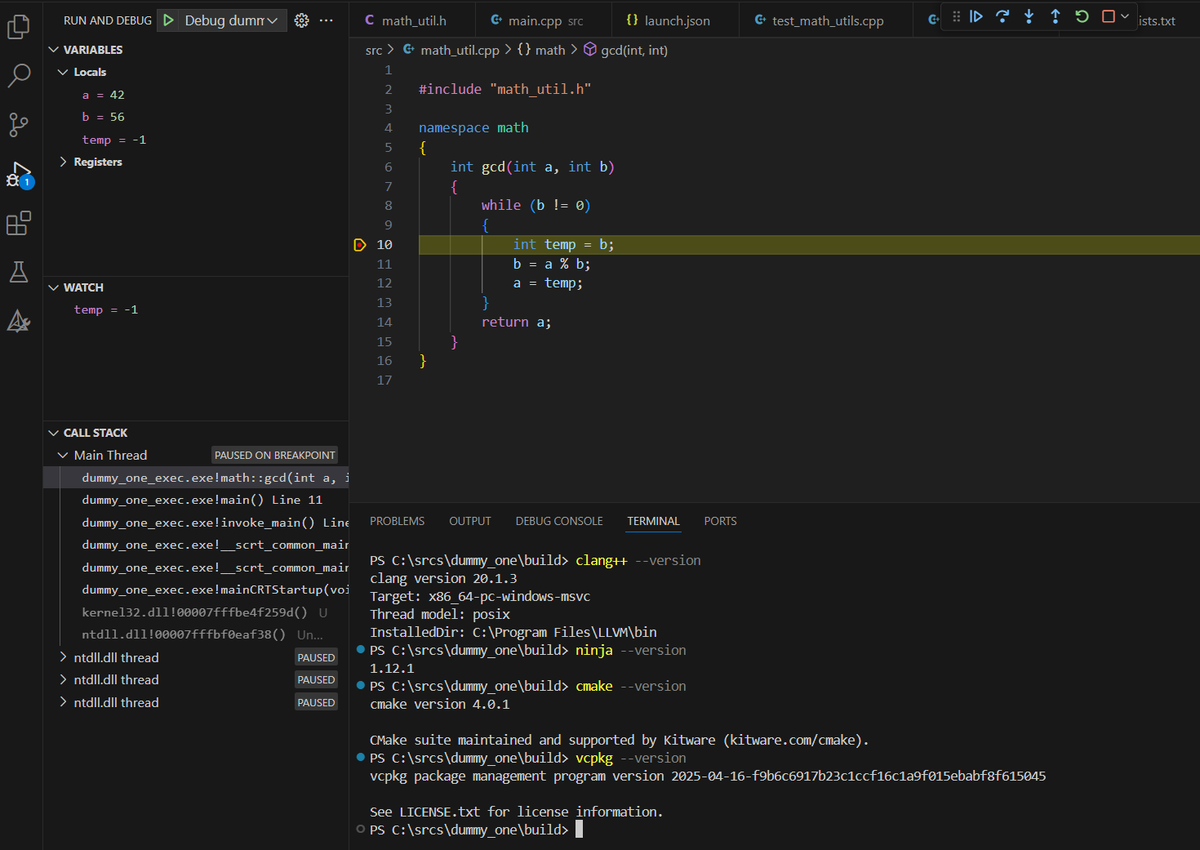Select local variable temp = -1
The image size is (1200, 850).
tap(195, 140)
